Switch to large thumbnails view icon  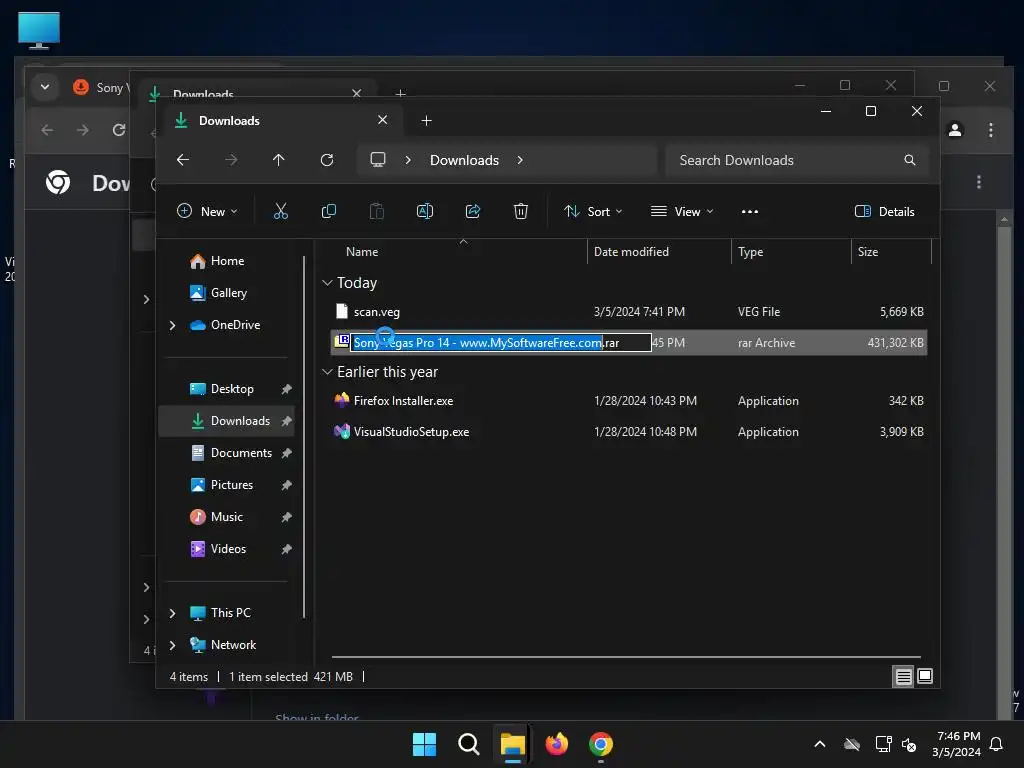click(x=925, y=677)
